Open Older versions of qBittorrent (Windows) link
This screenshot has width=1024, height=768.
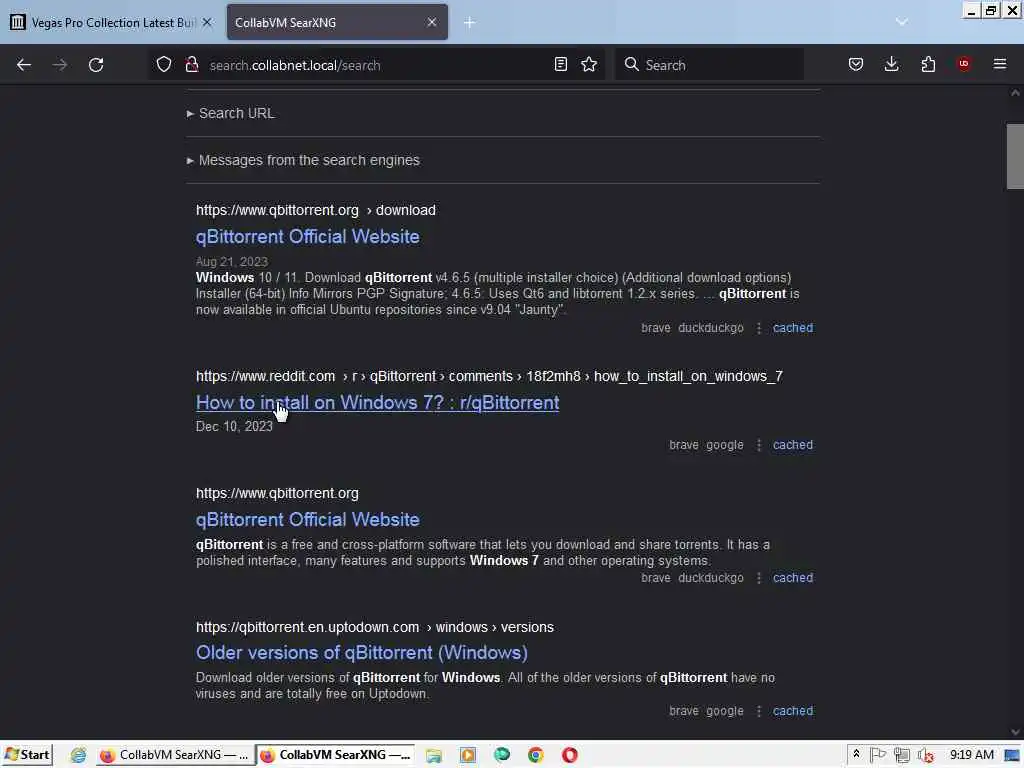point(362,653)
